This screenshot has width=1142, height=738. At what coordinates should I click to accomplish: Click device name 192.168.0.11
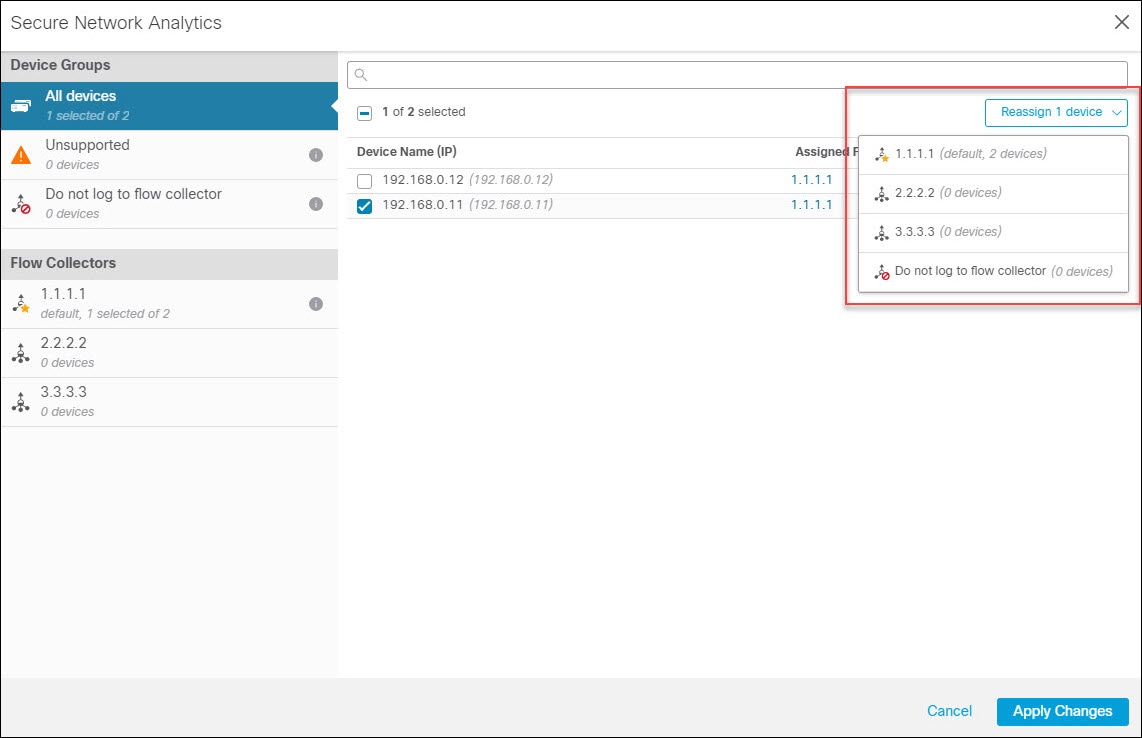click(422, 205)
